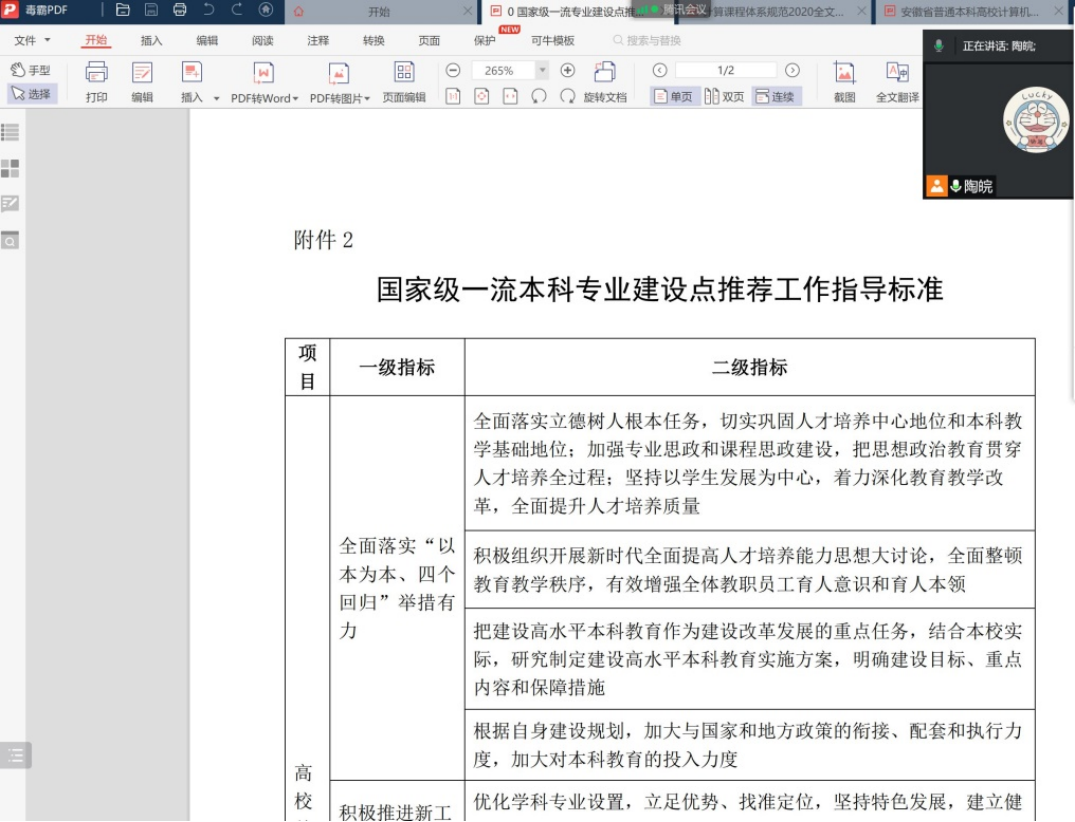Open the outline list panel in sidebar
The width and height of the screenshot is (1075, 822).
[10, 132]
